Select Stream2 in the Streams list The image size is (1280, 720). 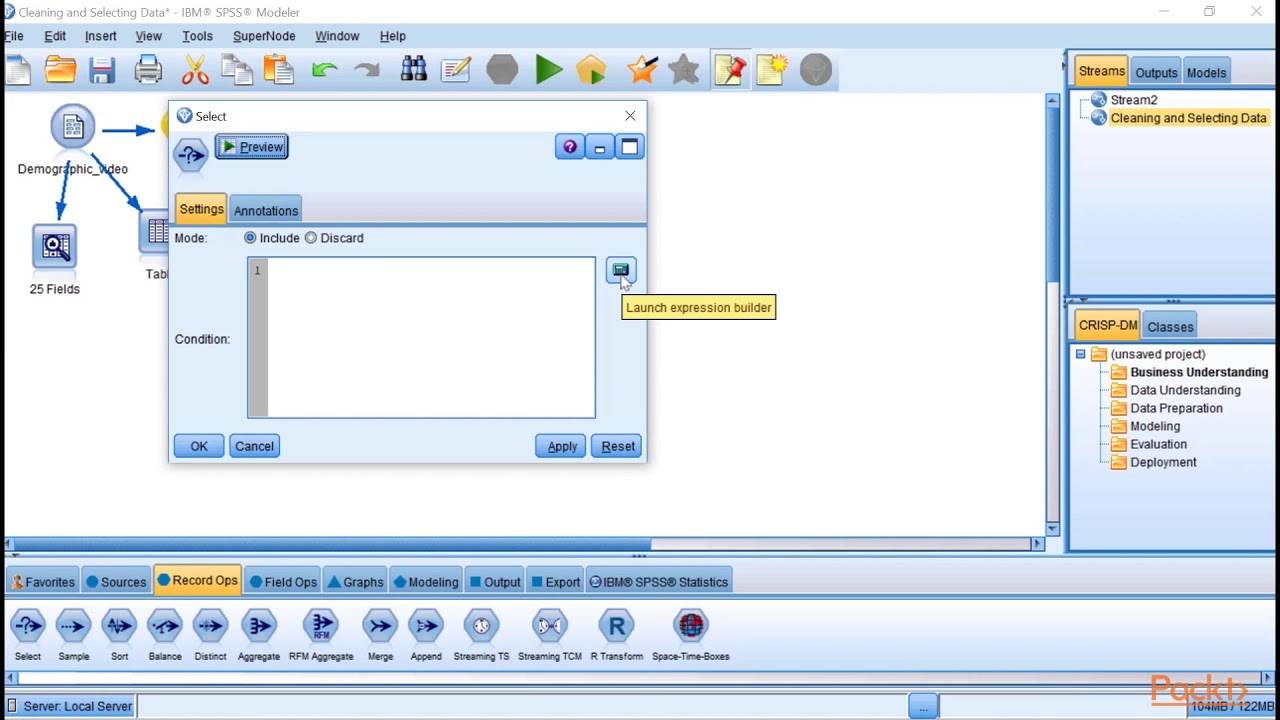tap(1134, 100)
